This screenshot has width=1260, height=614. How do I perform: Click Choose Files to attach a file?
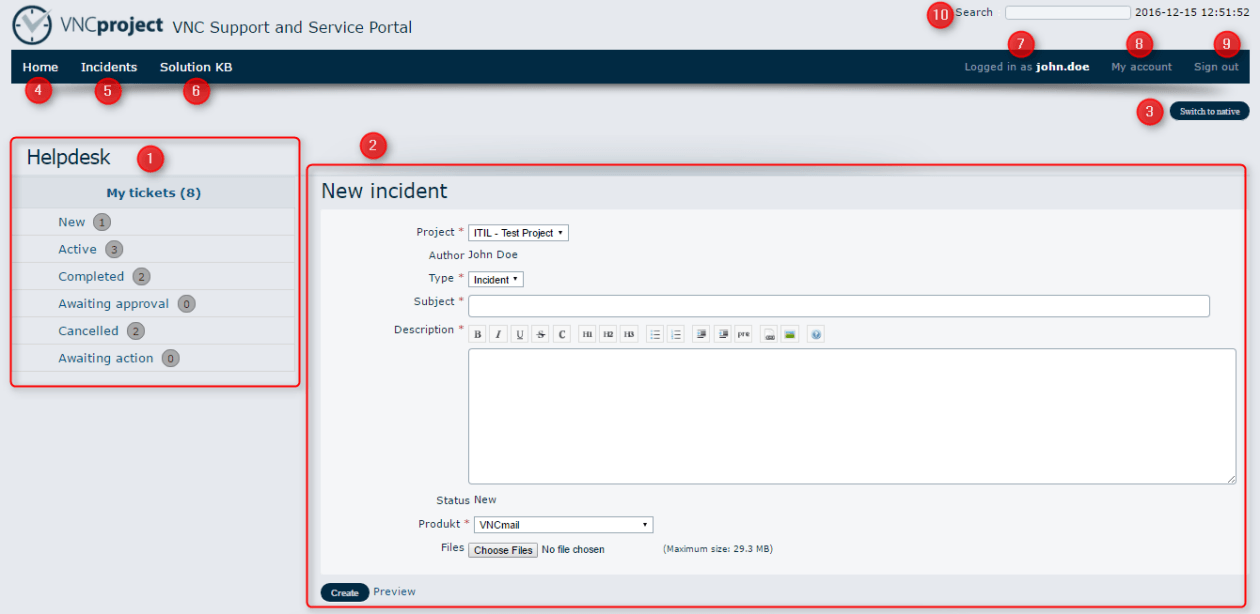click(503, 550)
